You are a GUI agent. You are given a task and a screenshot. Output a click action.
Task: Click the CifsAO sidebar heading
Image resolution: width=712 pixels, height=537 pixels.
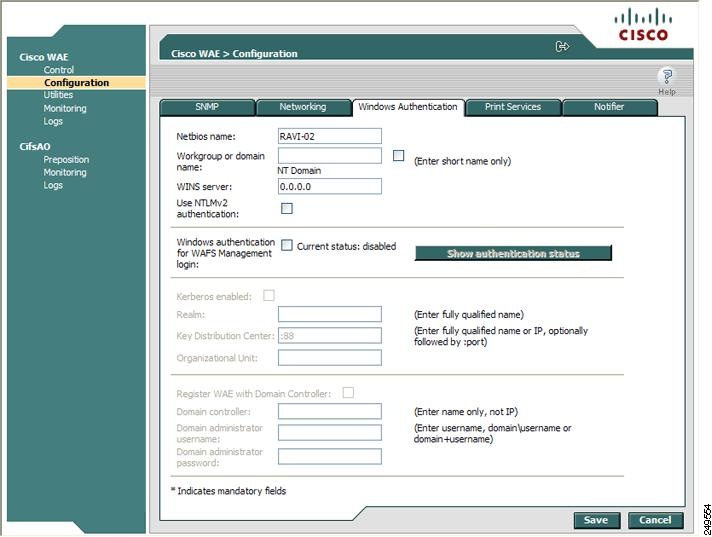pos(35,147)
